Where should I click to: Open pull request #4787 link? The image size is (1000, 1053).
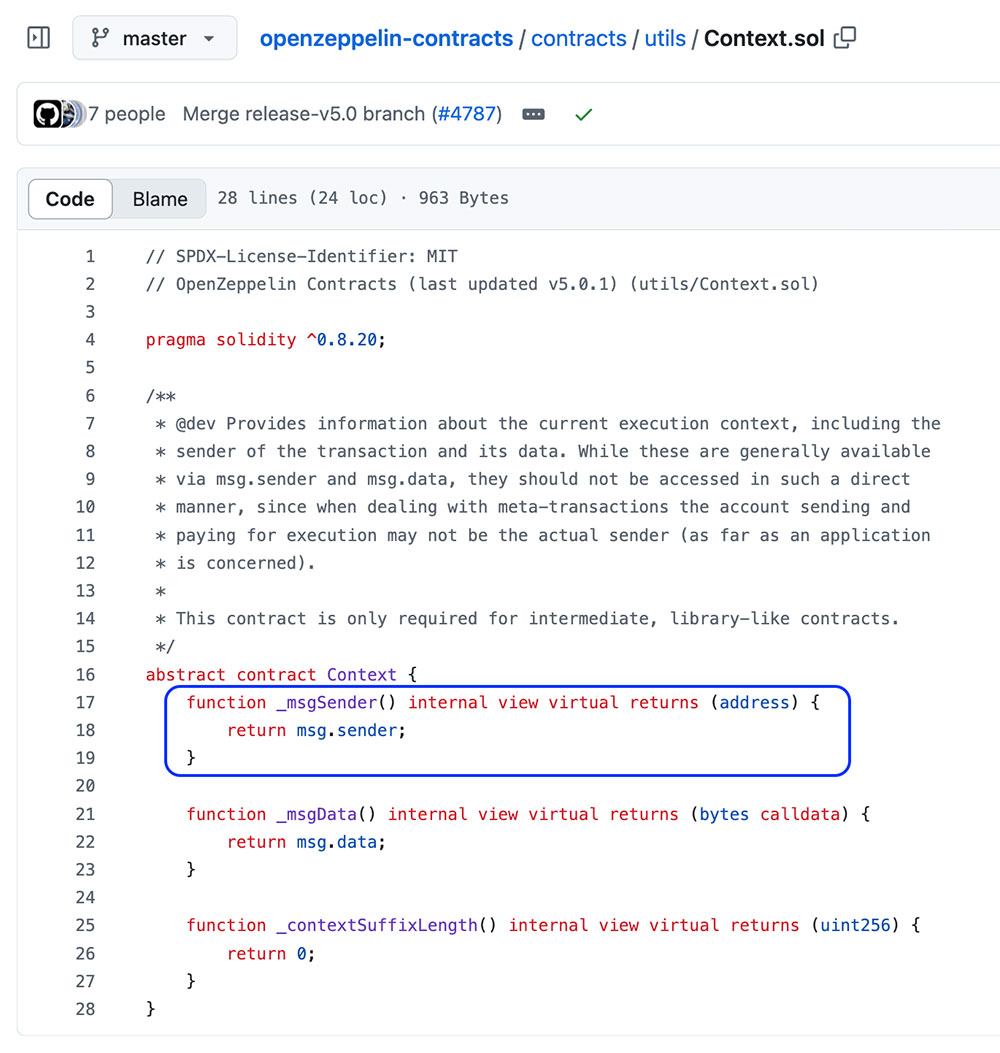(467, 114)
